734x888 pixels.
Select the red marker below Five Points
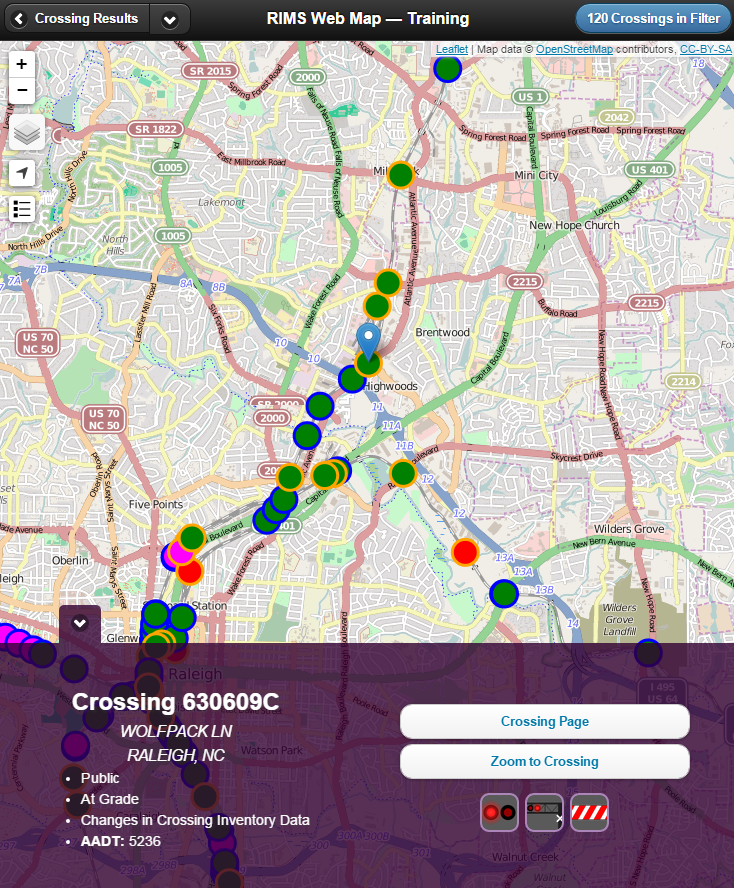(190, 571)
